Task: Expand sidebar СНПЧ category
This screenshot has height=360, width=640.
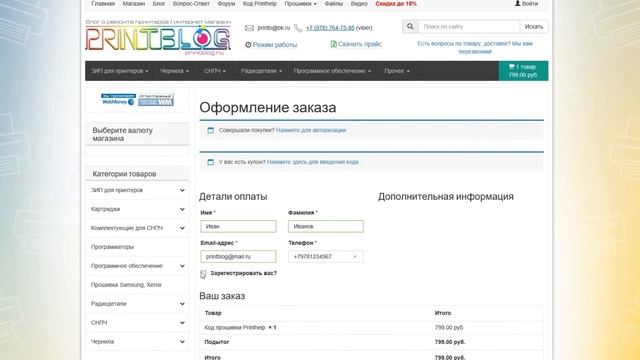Action: (x=182, y=323)
